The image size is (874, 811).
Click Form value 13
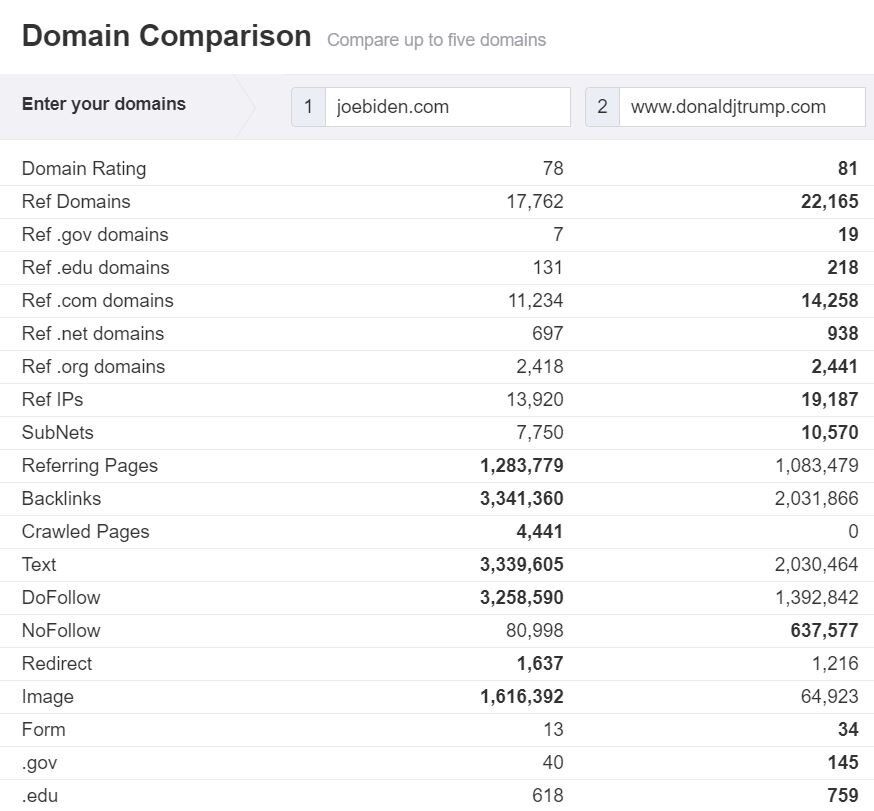(553, 730)
